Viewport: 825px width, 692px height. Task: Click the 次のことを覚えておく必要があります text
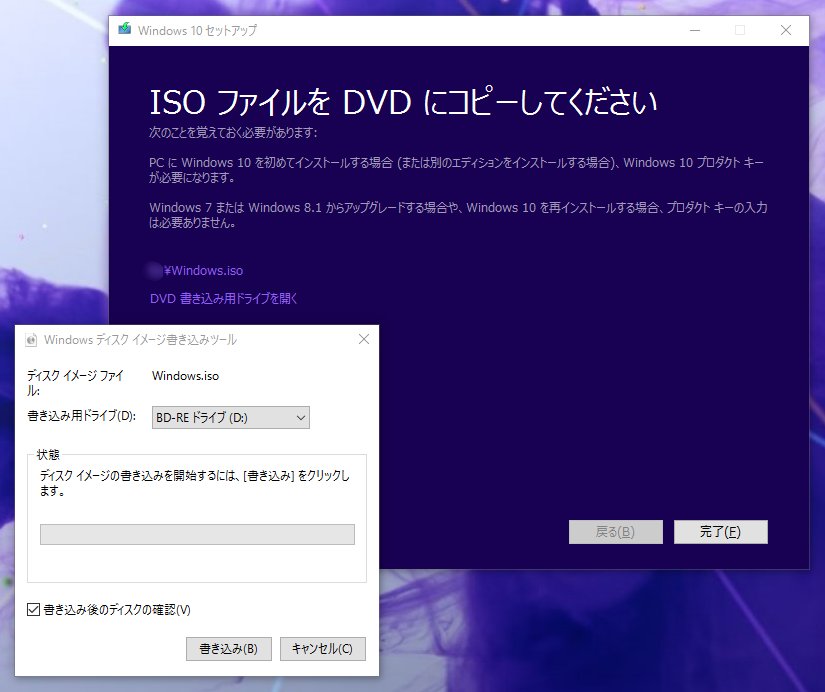point(233,133)
